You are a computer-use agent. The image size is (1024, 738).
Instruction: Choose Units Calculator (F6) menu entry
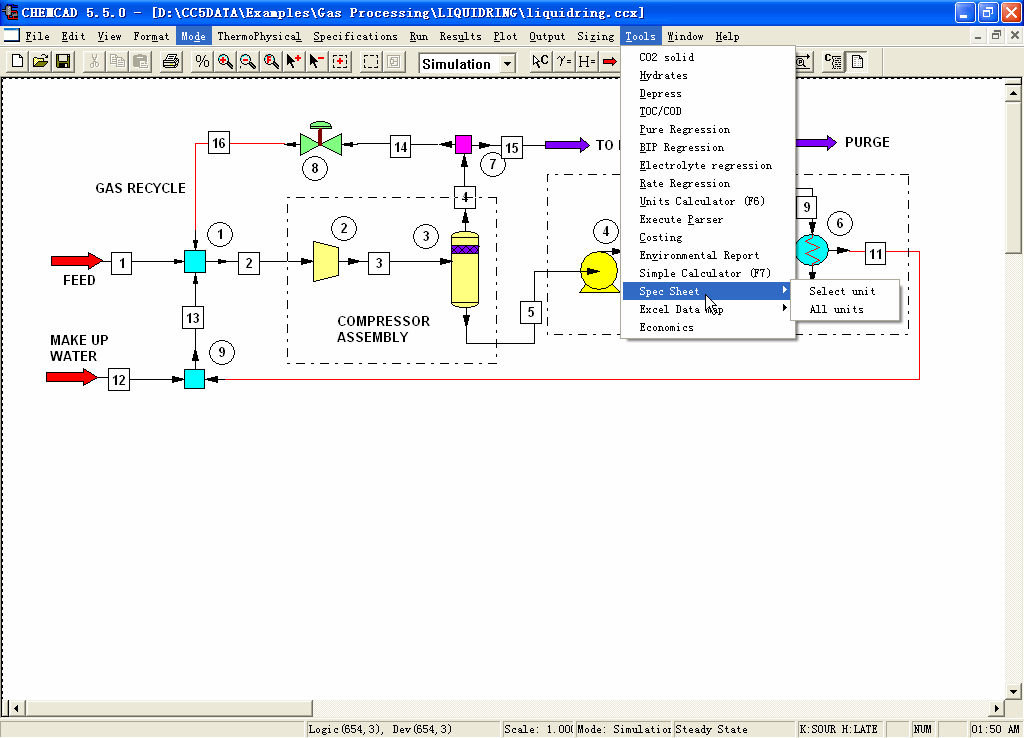pyautogui.click(x=707, y=201)
